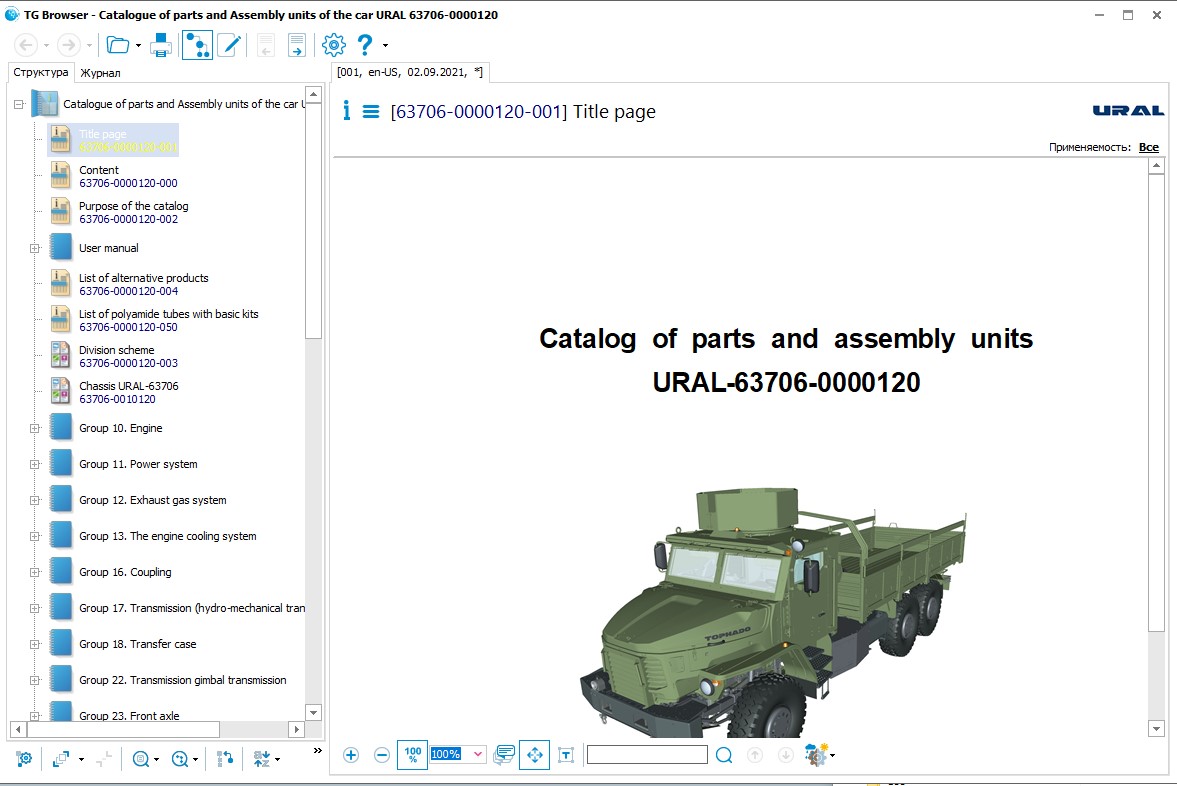
Task: Click the tree vertical scrollbar up arrow
Action: tap(314, 95)
